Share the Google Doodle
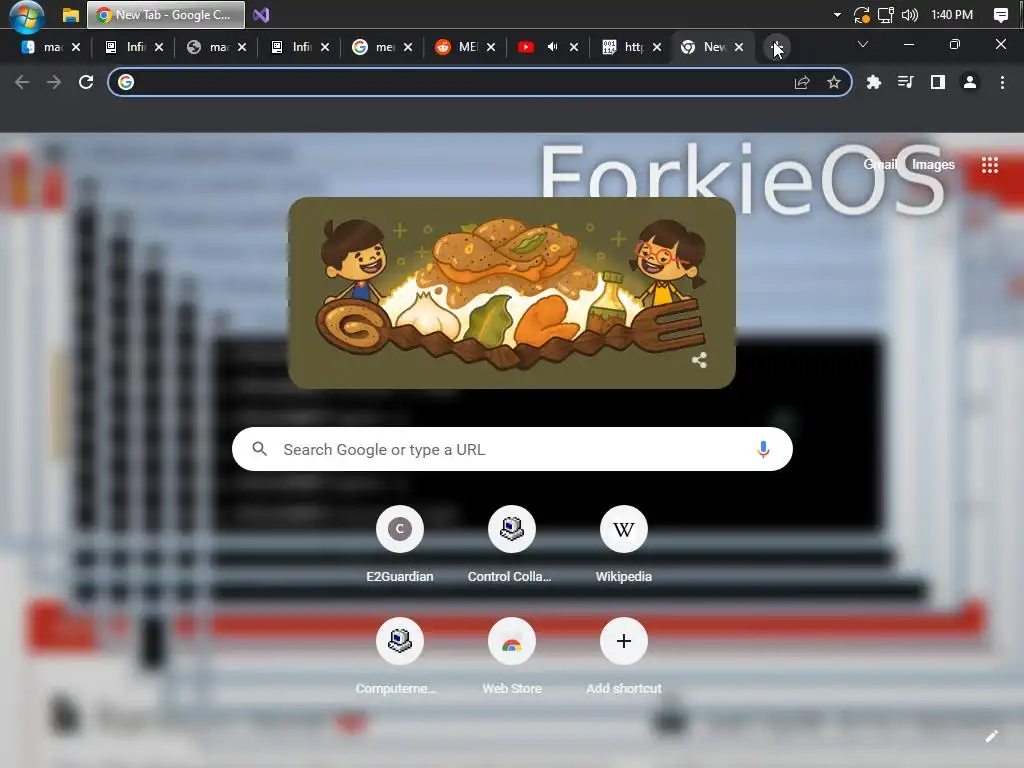Screen dimensions: 1024x768 point(699,360)
